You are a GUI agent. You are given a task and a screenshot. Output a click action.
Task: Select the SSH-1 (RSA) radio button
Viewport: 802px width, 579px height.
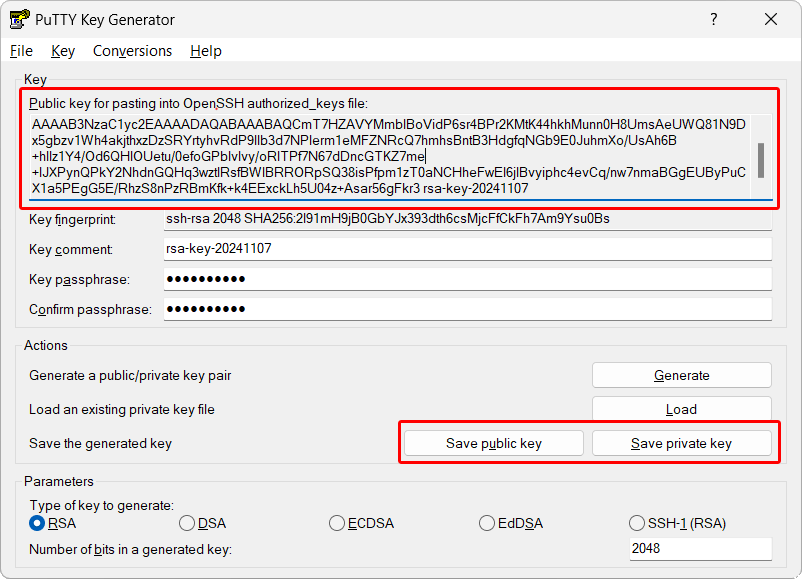[637, 523]
